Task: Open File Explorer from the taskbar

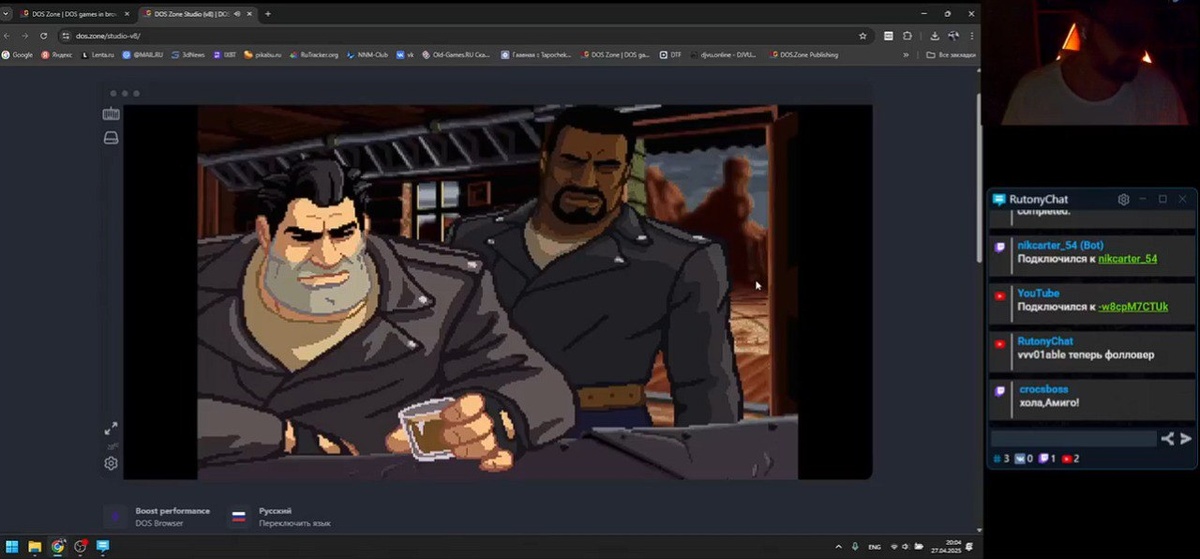Action: point(35,547)
